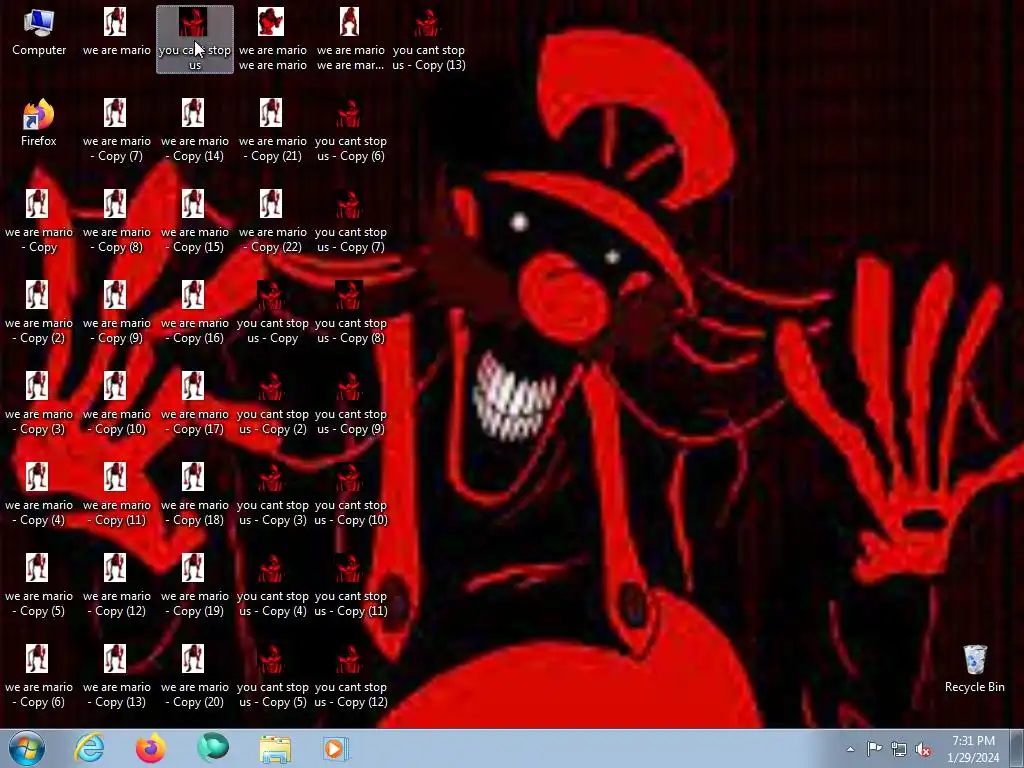Select 'you cant stop us - Copy (7)'
Image resolution: width=1024 pixels, height=768 pixels.
click(x=351, y=221)
